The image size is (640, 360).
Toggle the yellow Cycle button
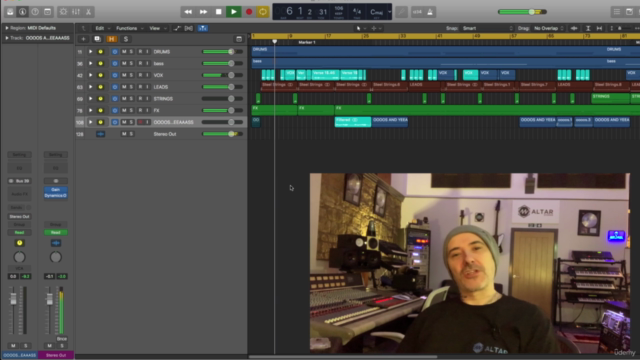tap(263, 12)
